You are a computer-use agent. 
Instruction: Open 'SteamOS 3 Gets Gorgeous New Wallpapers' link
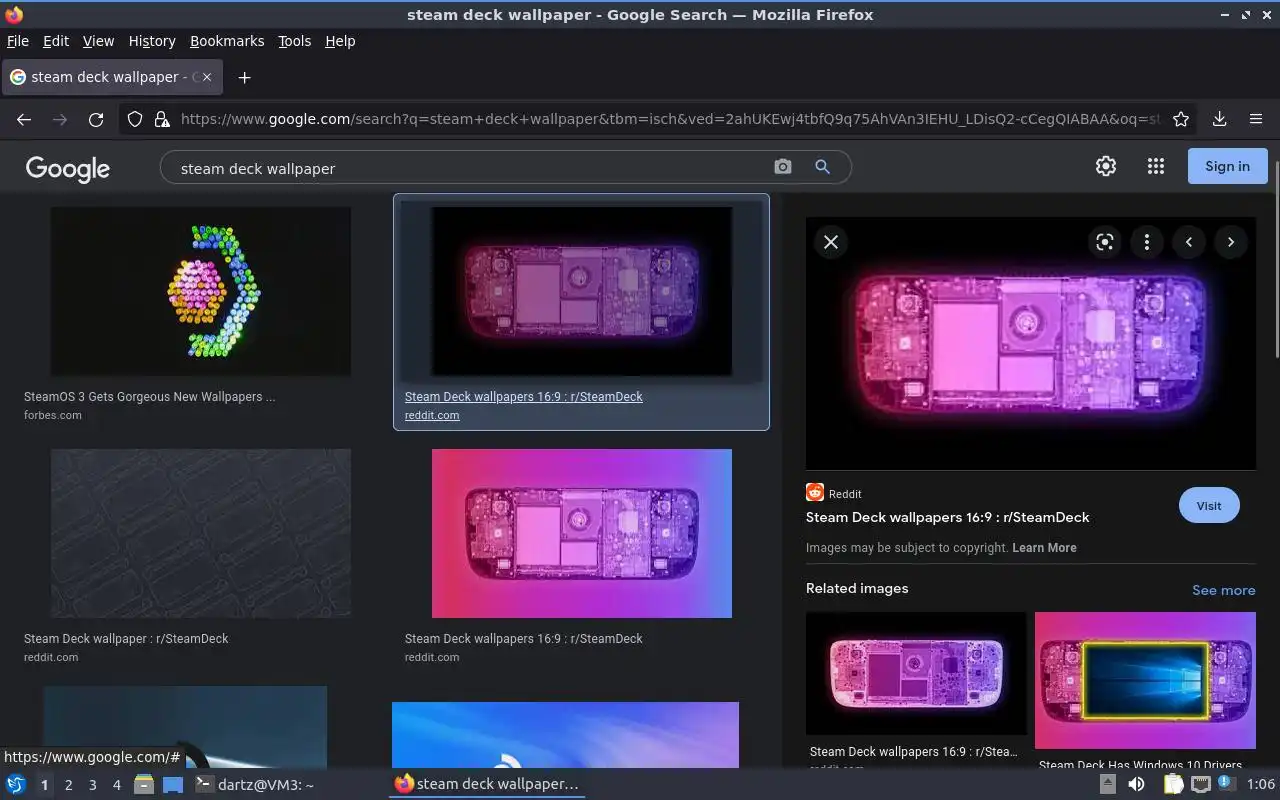point(150,397)
